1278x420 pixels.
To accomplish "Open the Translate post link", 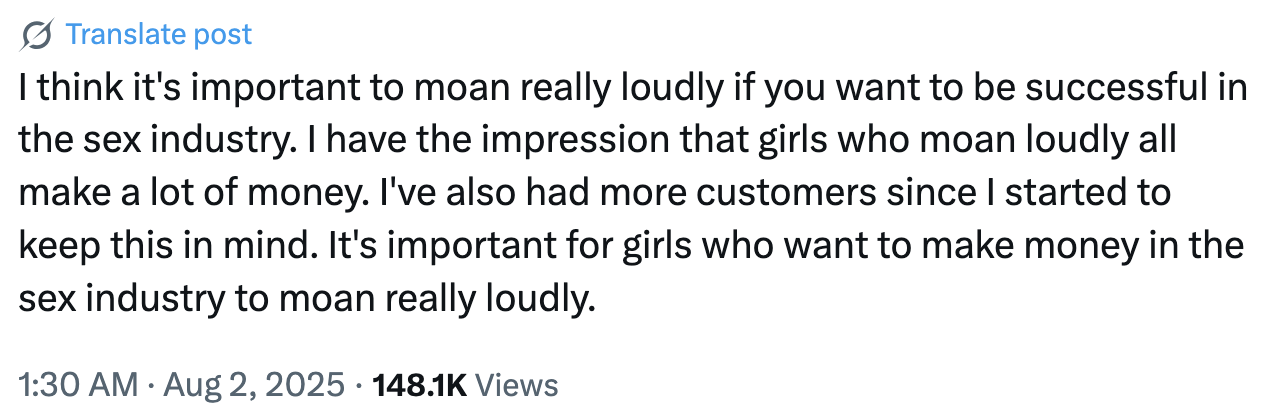I will [158, 35].
